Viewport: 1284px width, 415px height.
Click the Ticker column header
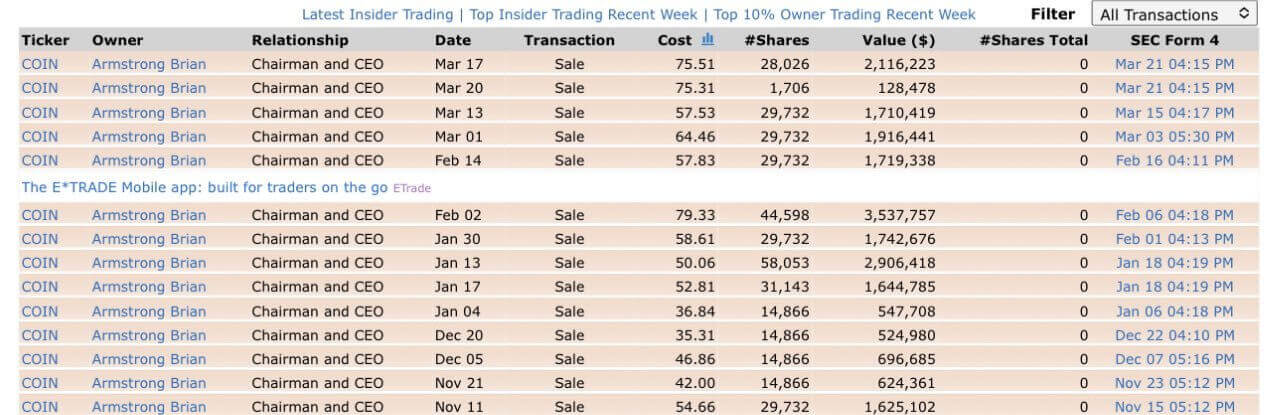coord(45,40)
